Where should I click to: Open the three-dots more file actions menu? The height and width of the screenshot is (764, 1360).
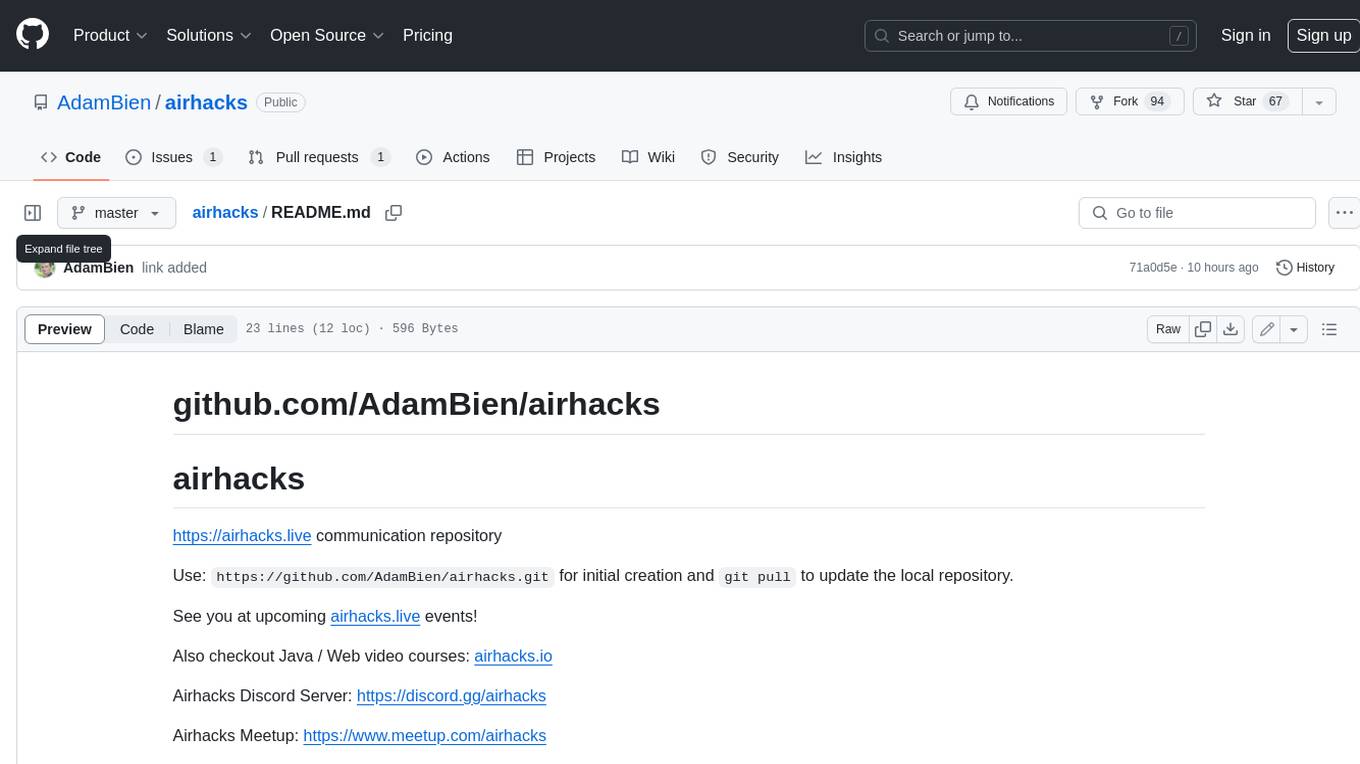point(1345,213)
